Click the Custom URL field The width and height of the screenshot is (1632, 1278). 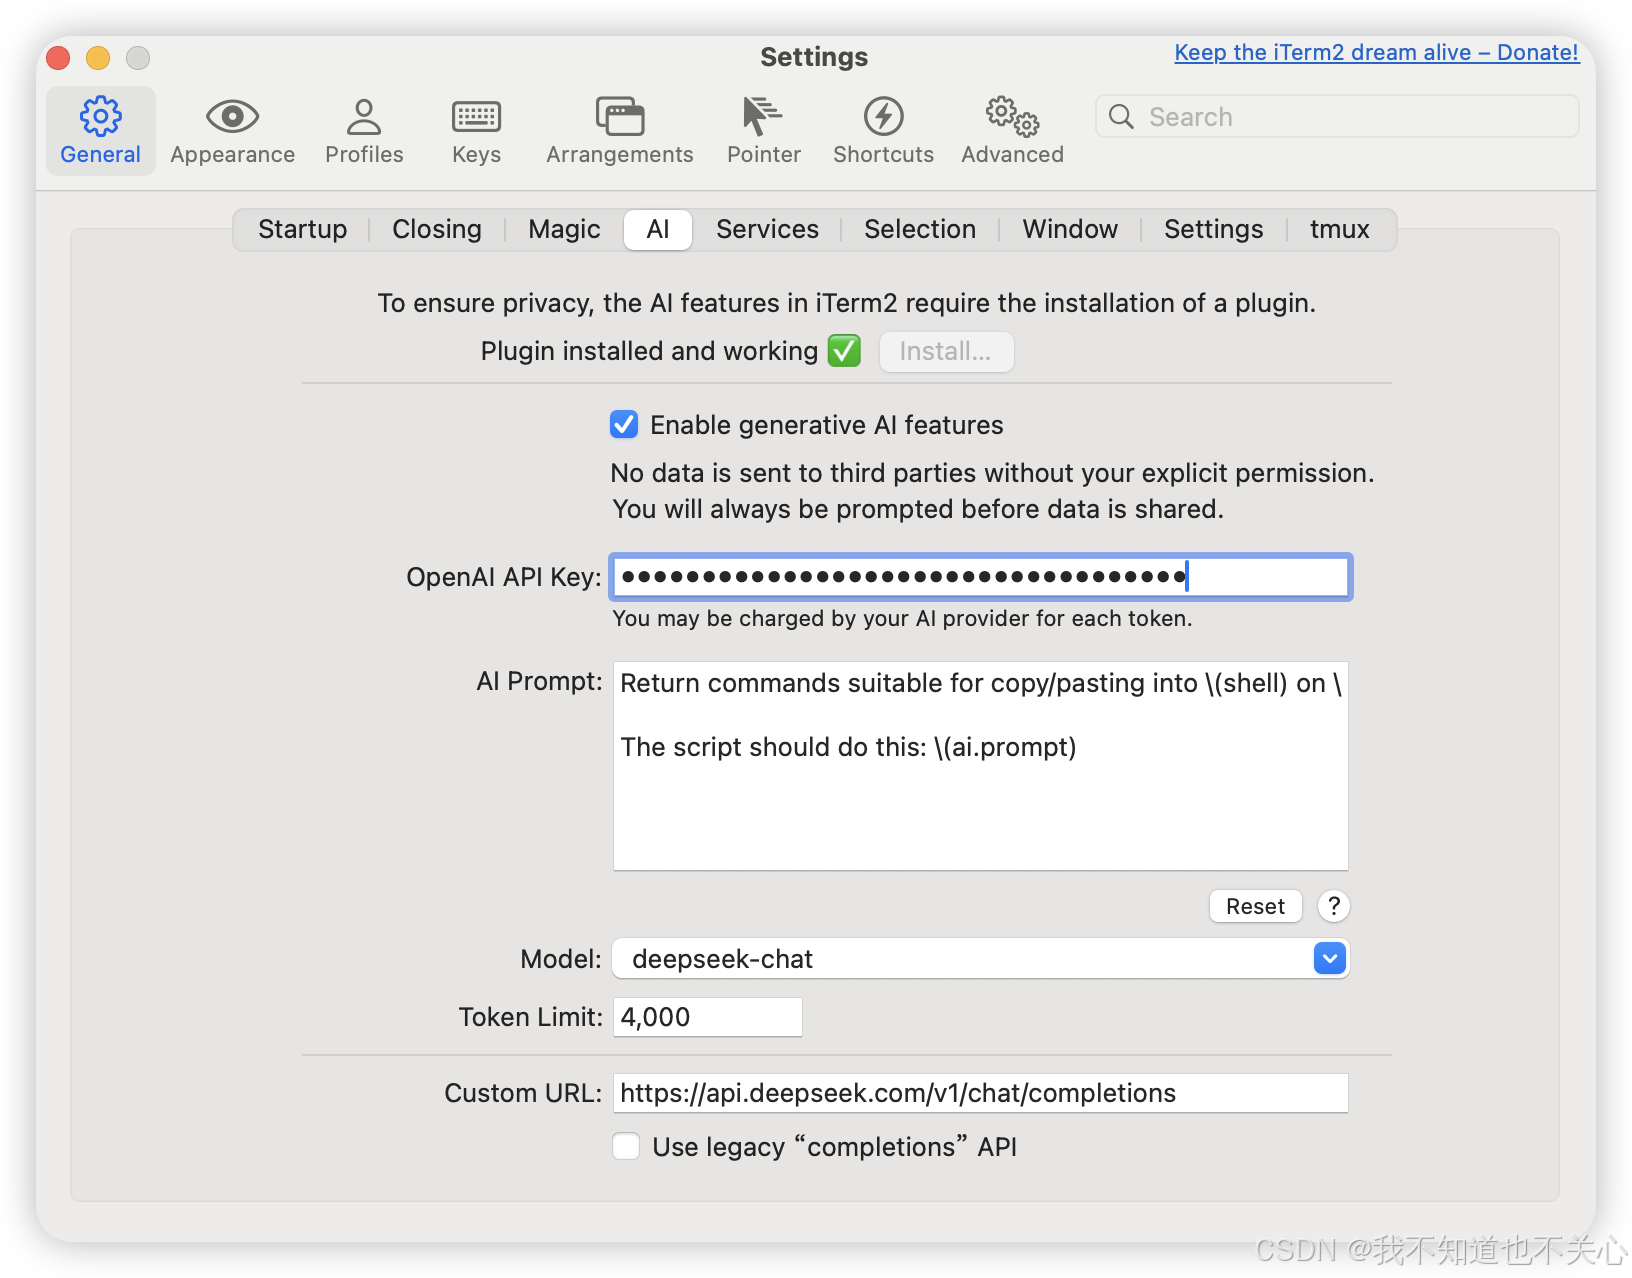pyautogui.click(x=980, y=1093)
